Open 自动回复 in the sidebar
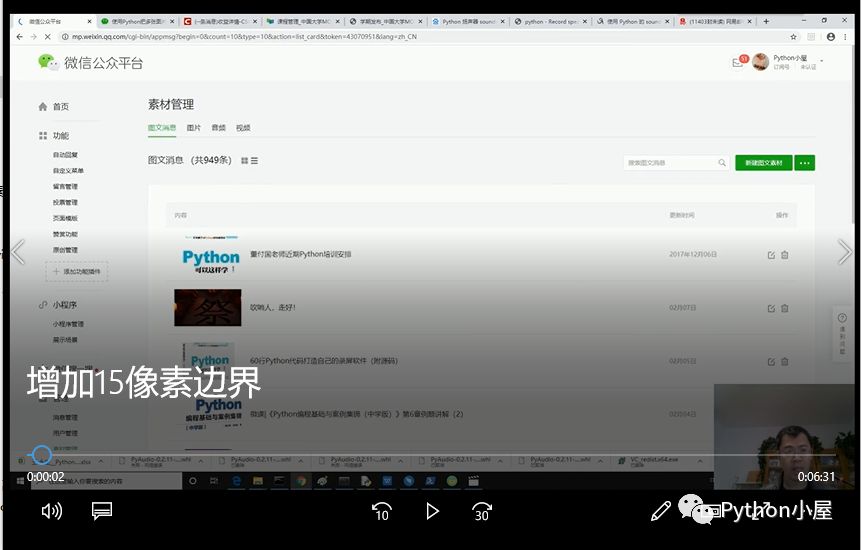The image size is (861, 550). 65,155
